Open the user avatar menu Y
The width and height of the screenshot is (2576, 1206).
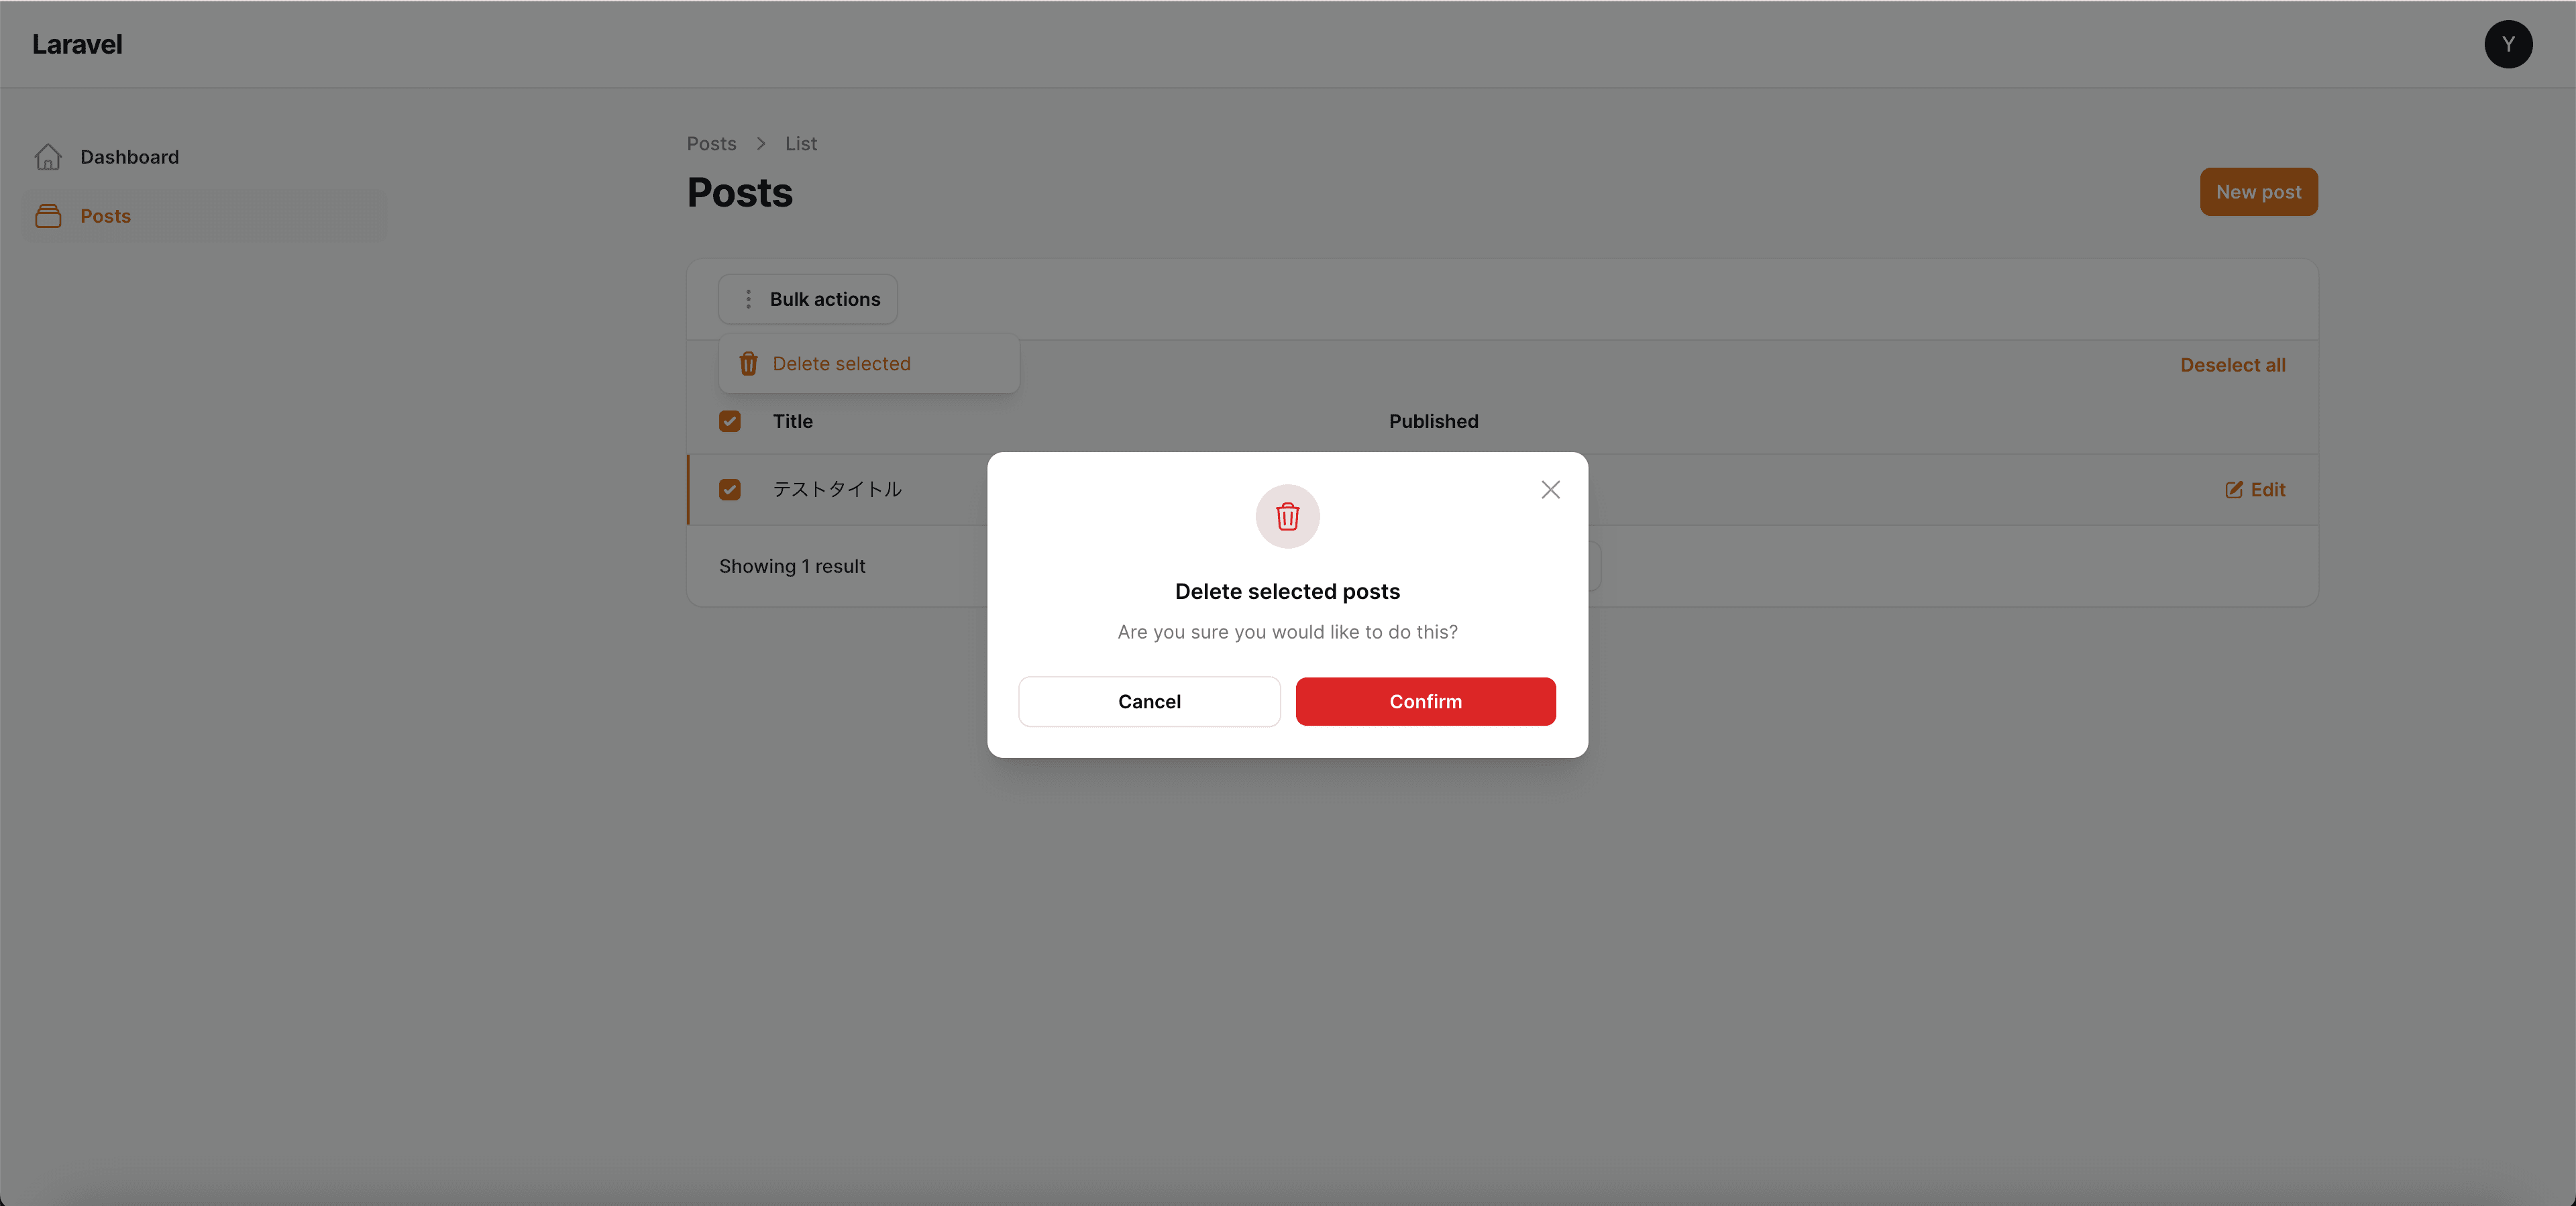click(x=2507, y=44)
